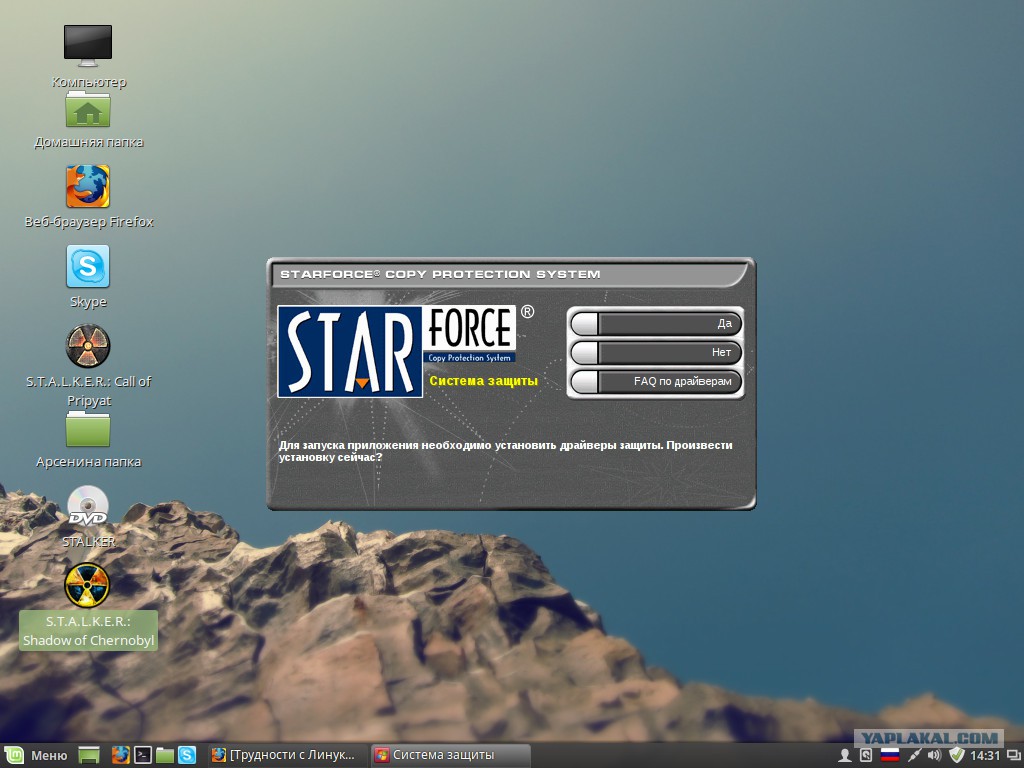Click the window list icon beside clock
Screen dimensions: 1024x768
(x=1014, y=756)
